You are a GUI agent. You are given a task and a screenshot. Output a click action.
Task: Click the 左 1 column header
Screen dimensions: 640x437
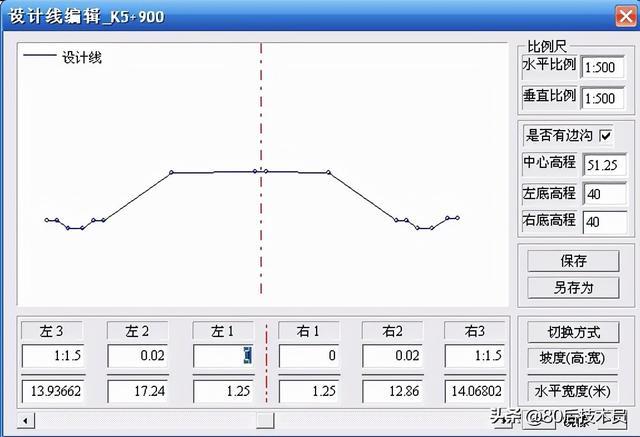point(223,331)
